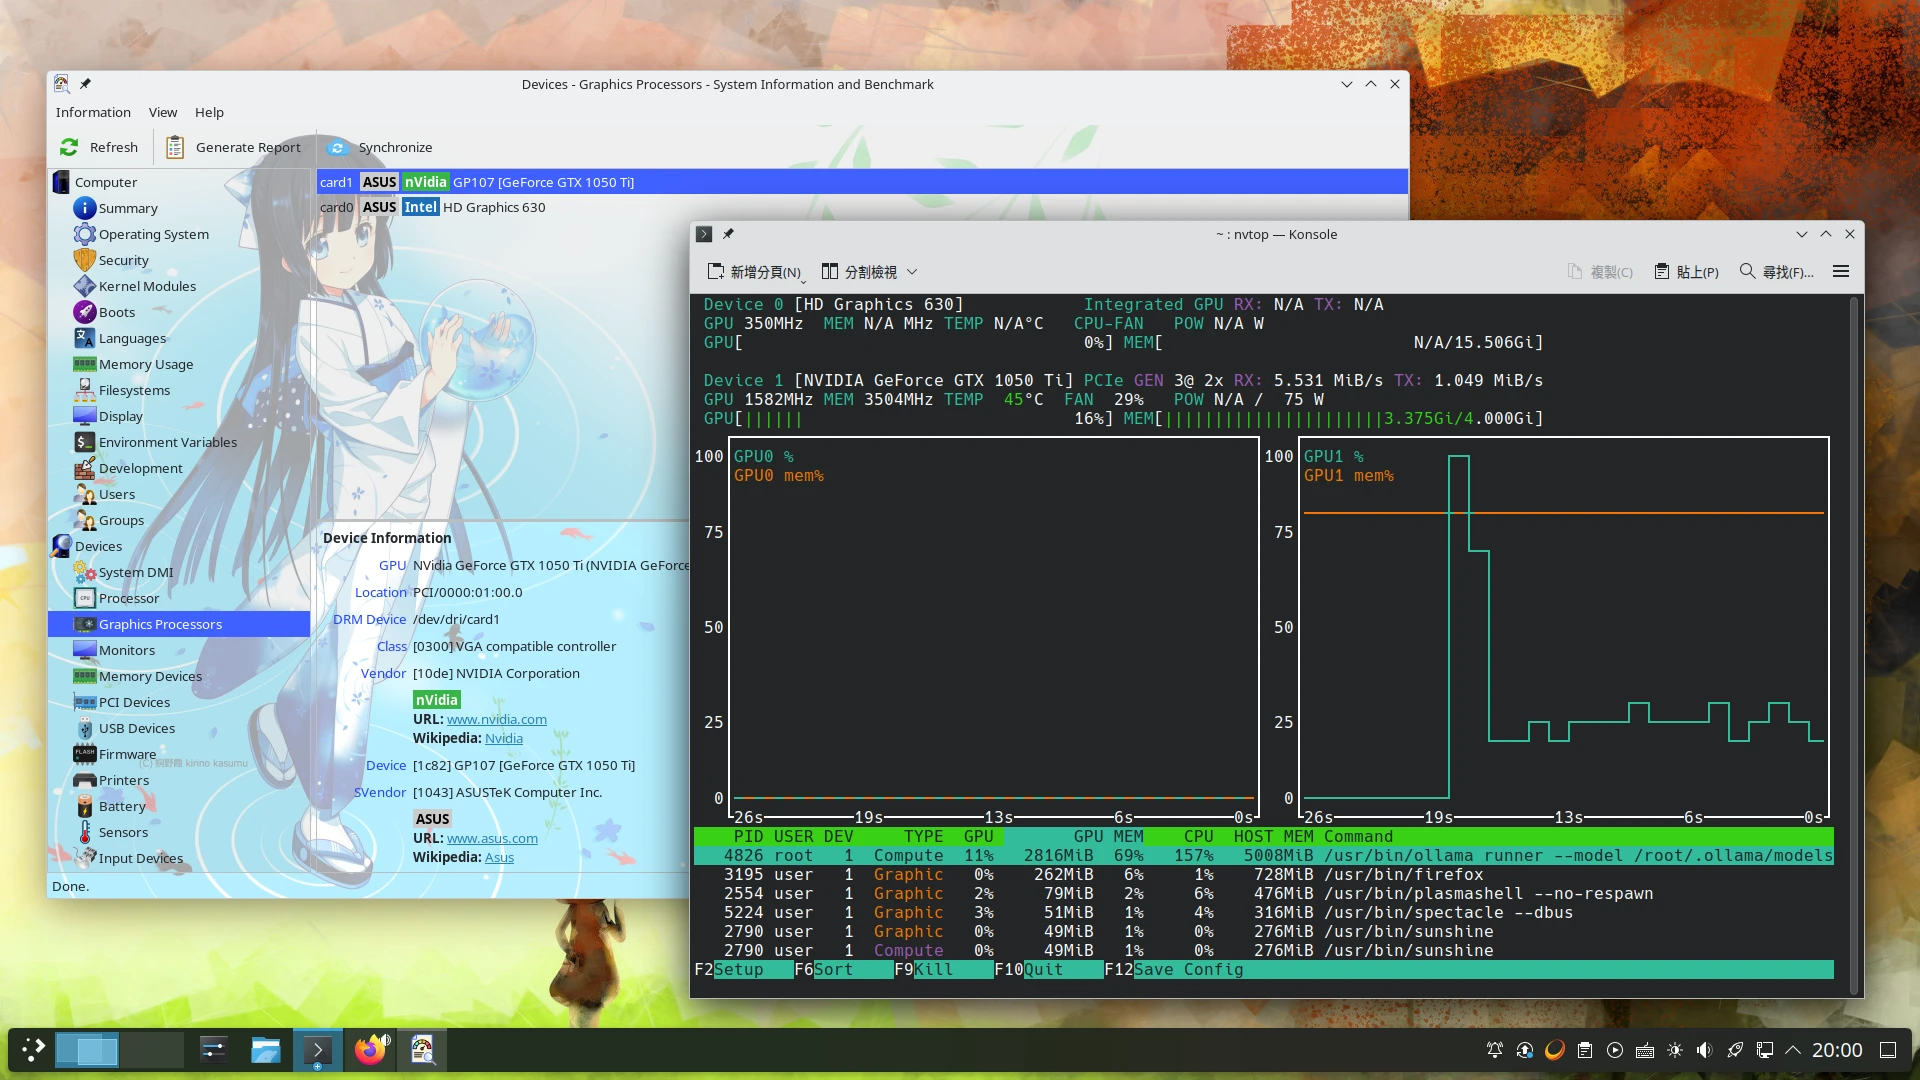
Task: Open the Konsole hamburger menu
Action: click(x=1840, y=271)
